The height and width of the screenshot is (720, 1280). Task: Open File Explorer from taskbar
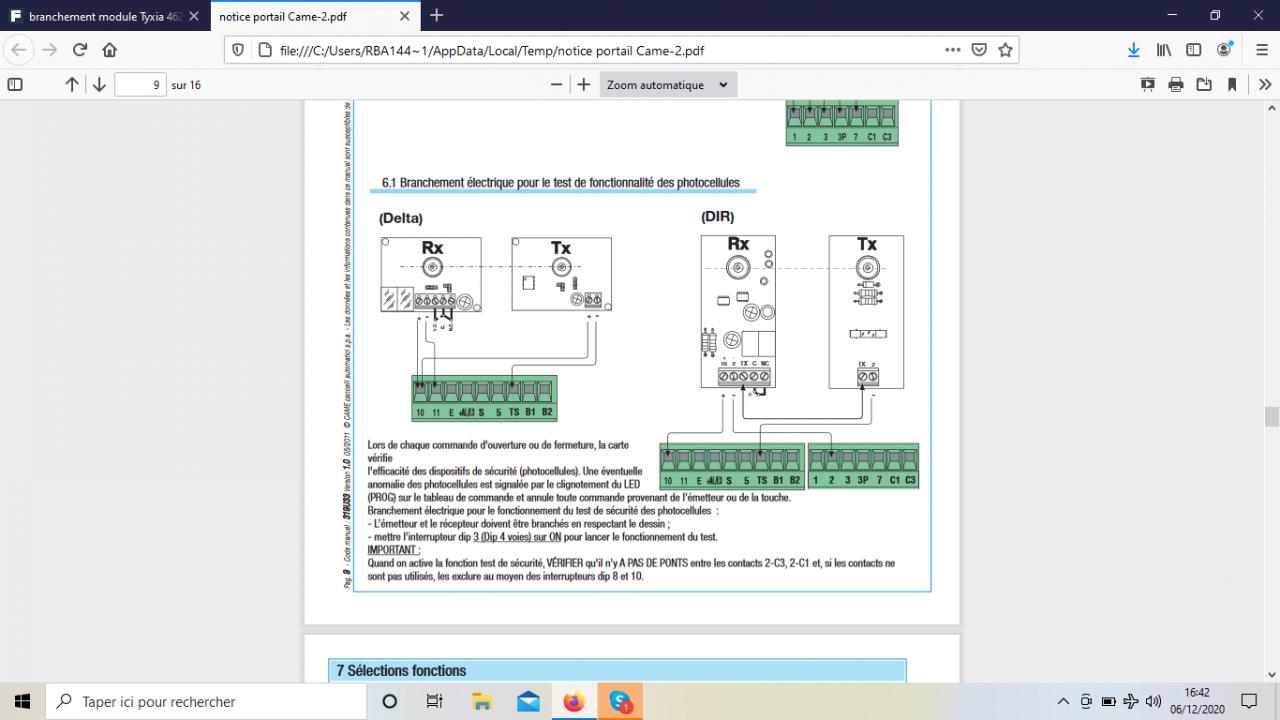[482, 701]
